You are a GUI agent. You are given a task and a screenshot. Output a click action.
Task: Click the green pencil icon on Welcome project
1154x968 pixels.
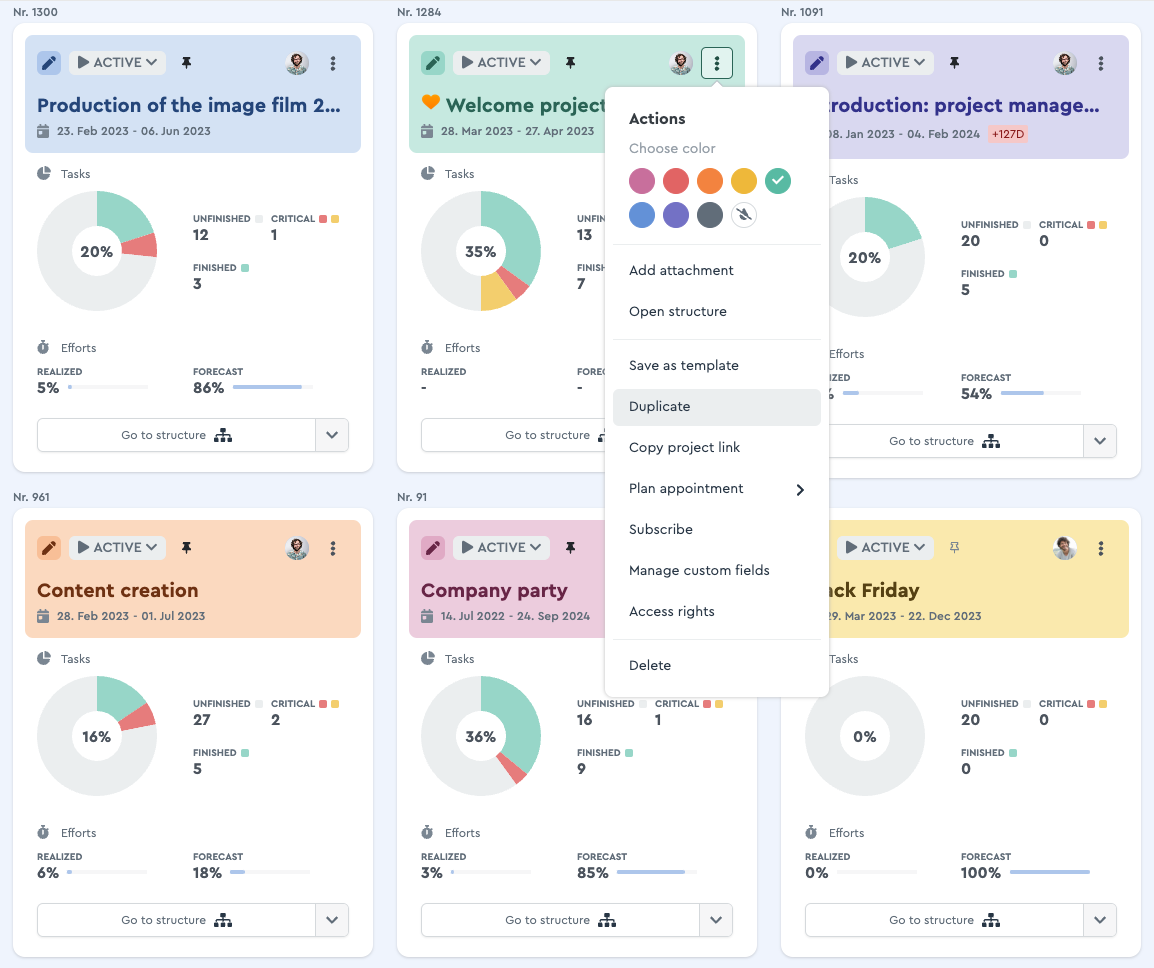433,63
